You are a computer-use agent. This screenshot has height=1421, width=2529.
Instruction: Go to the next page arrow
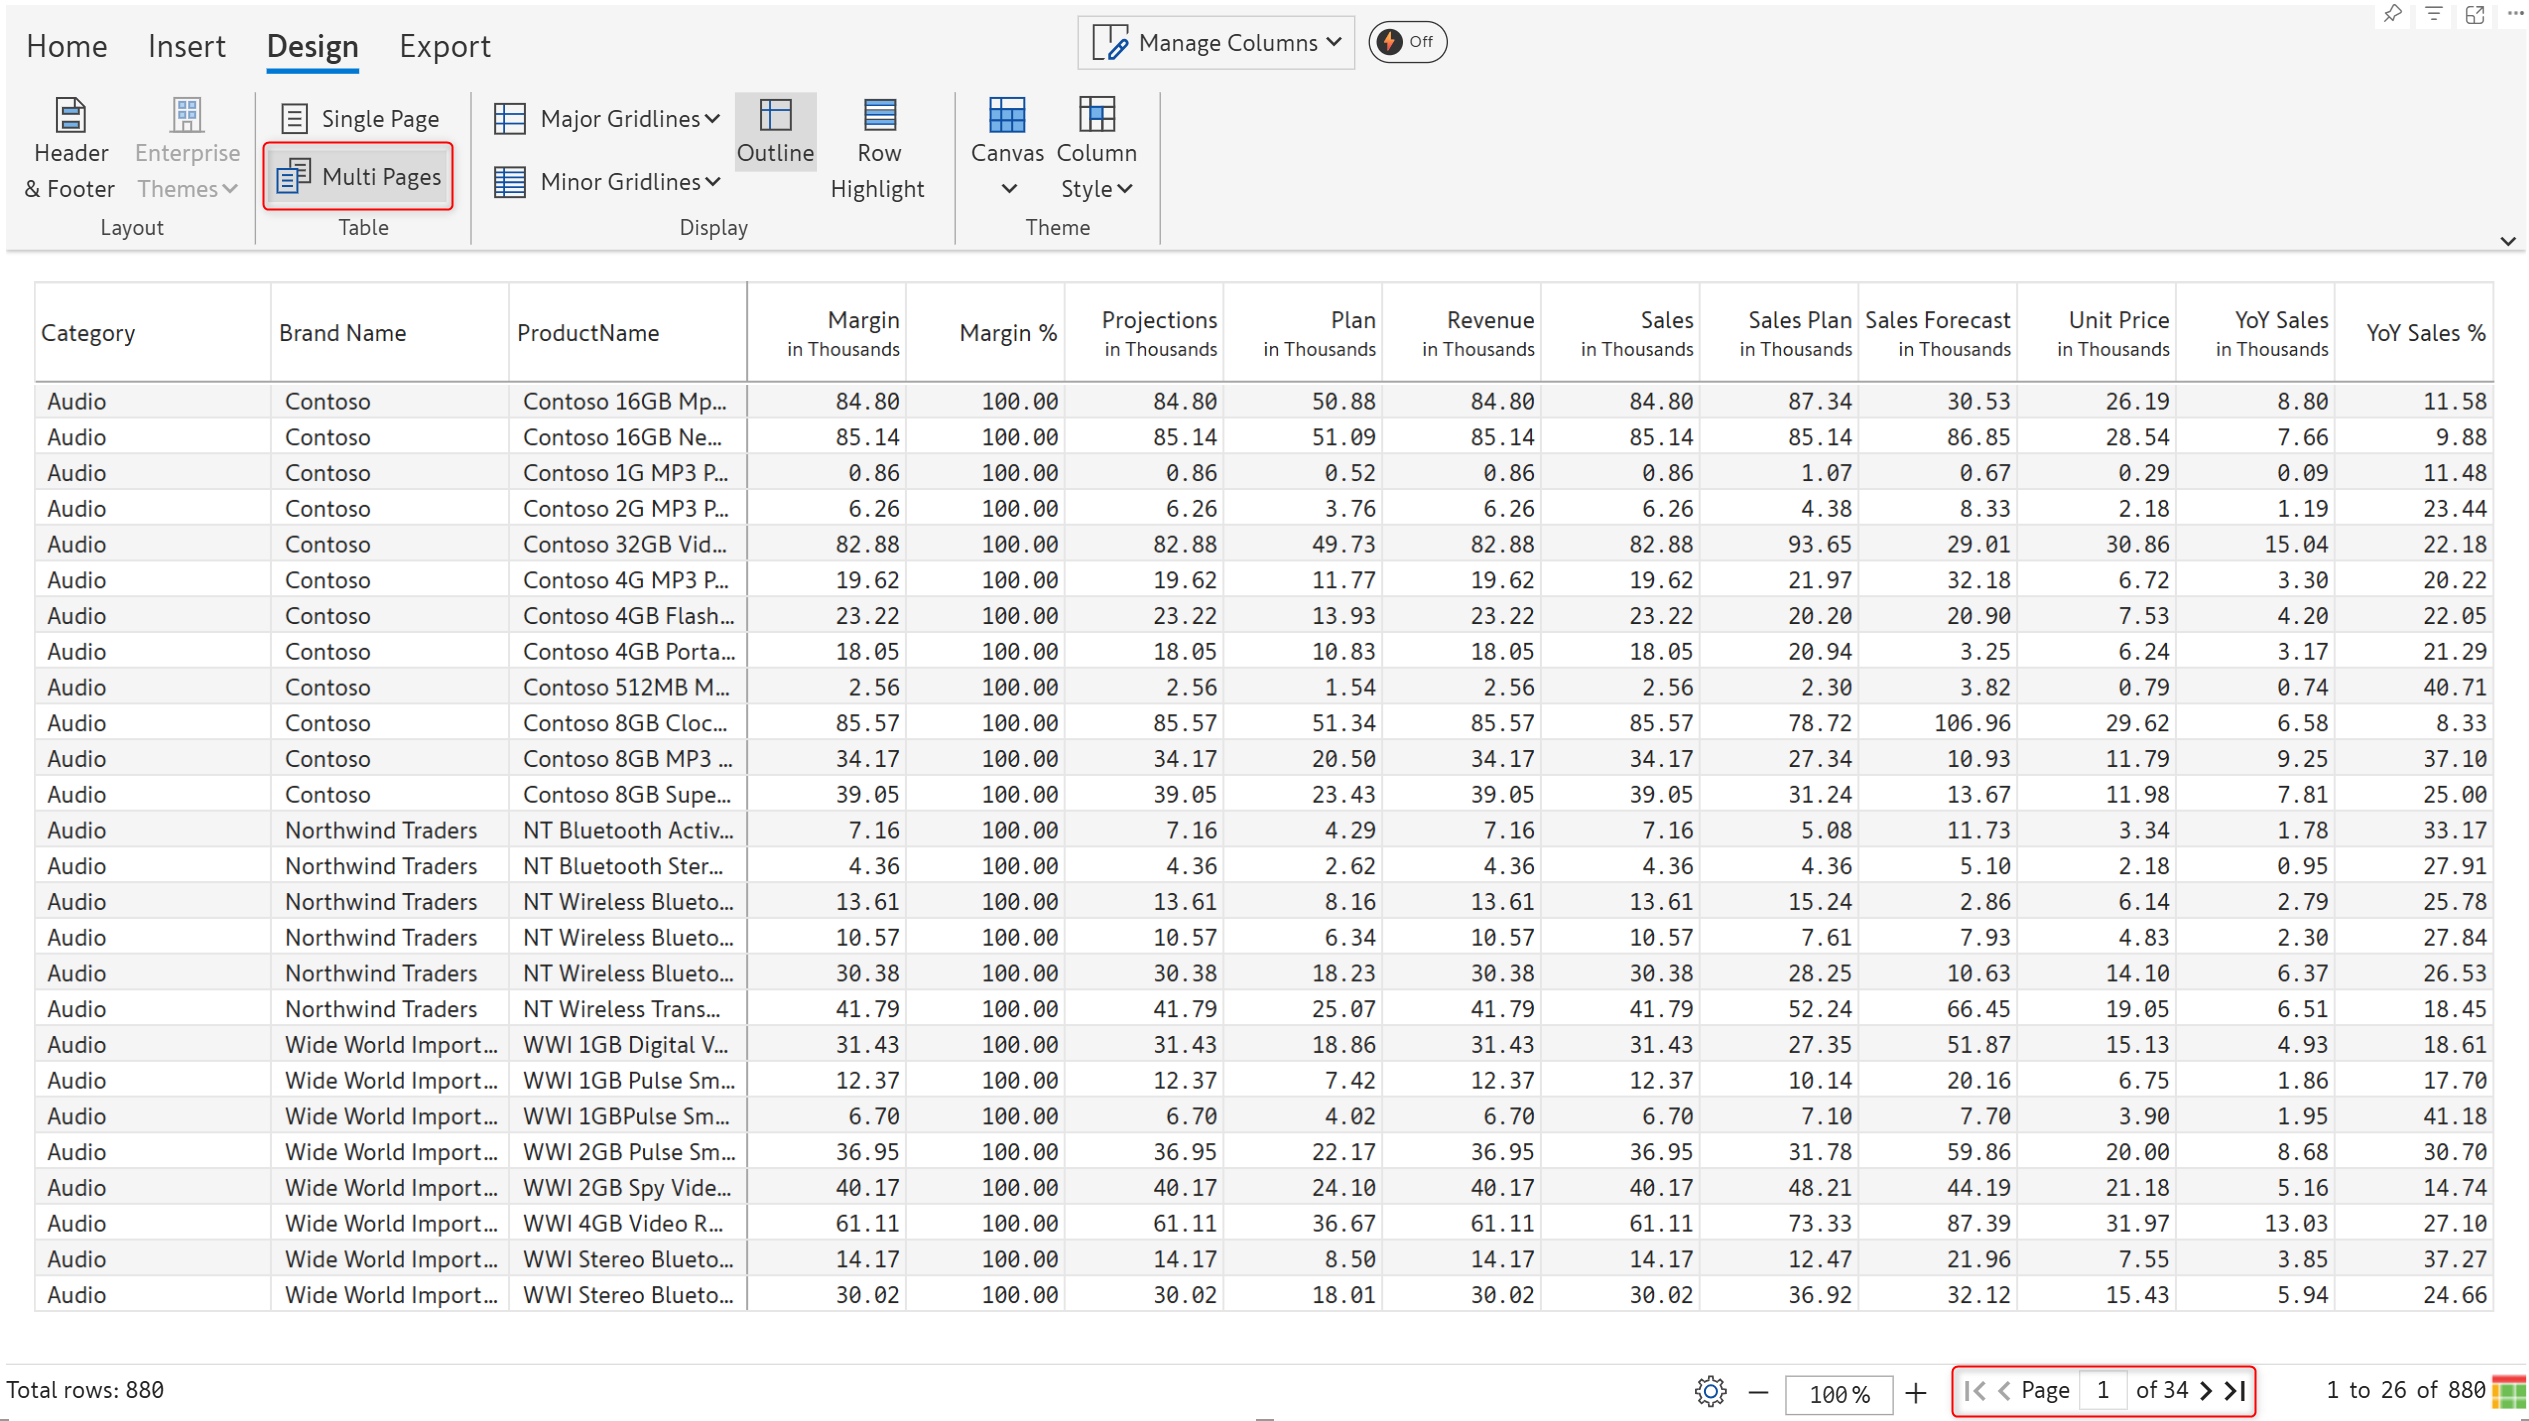tap(2206, 1391)
